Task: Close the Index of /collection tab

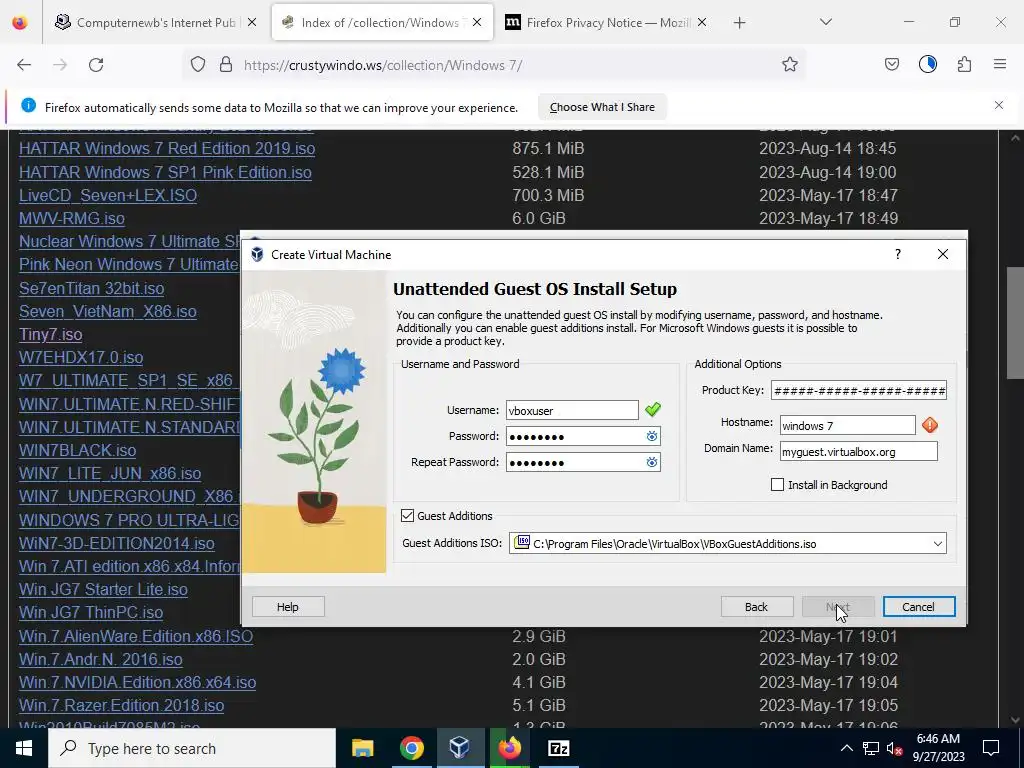Action: click(477, 22)
